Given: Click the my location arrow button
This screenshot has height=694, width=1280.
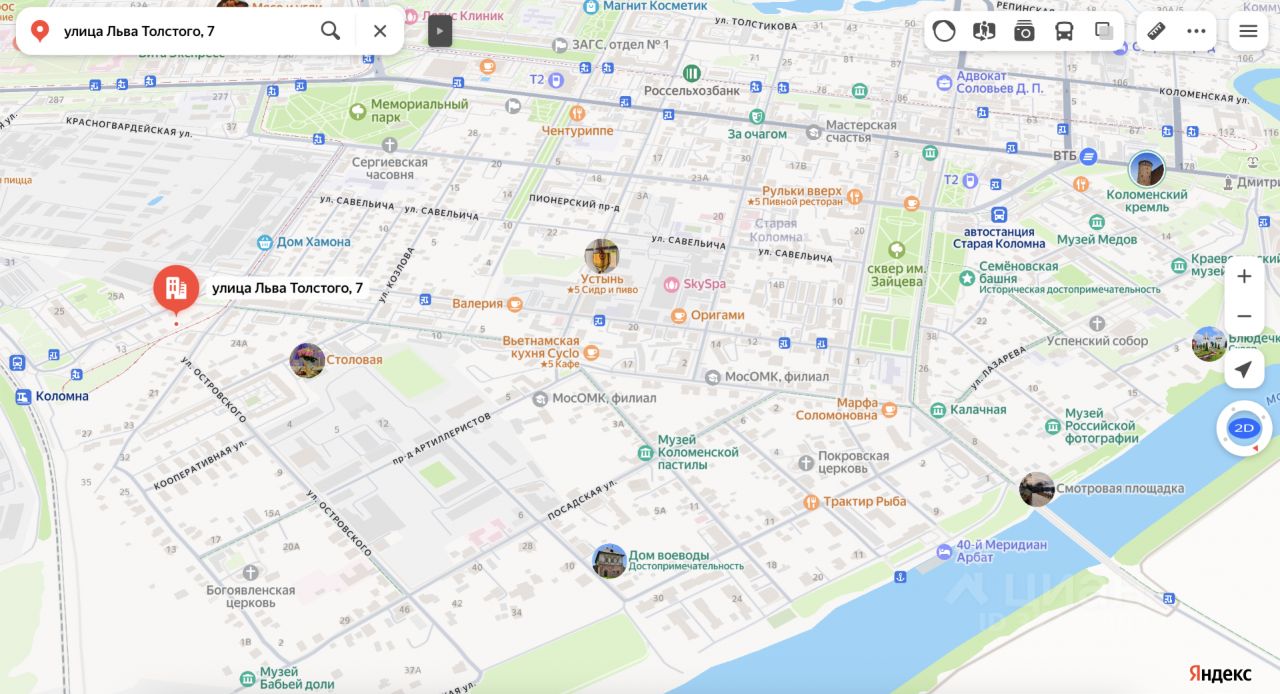Looking at the screenshot, I should pyautogui.click(x=1244, y=370).
